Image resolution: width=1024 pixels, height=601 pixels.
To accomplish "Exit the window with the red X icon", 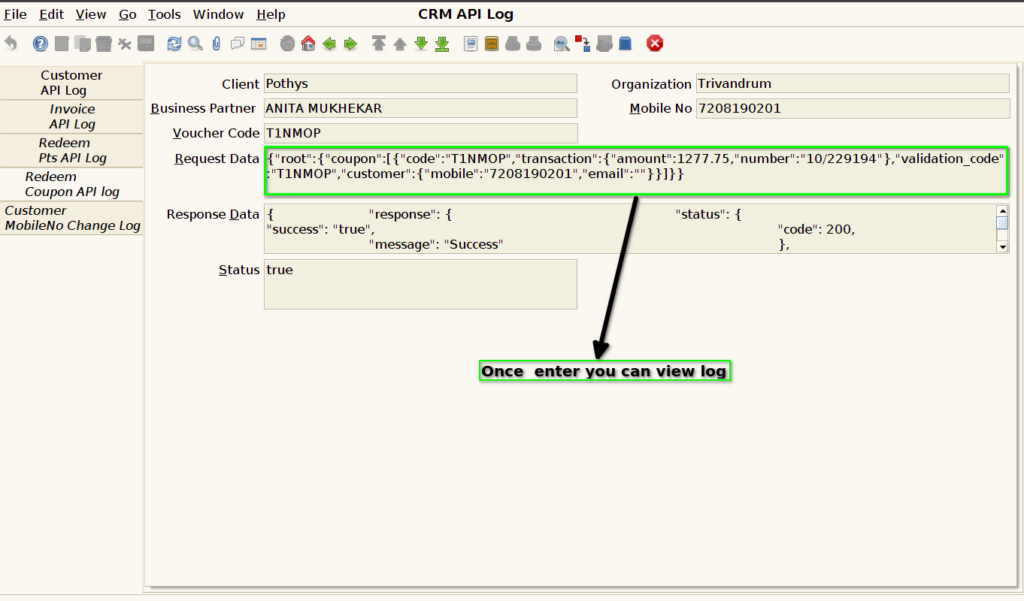I will pos(654,44).
